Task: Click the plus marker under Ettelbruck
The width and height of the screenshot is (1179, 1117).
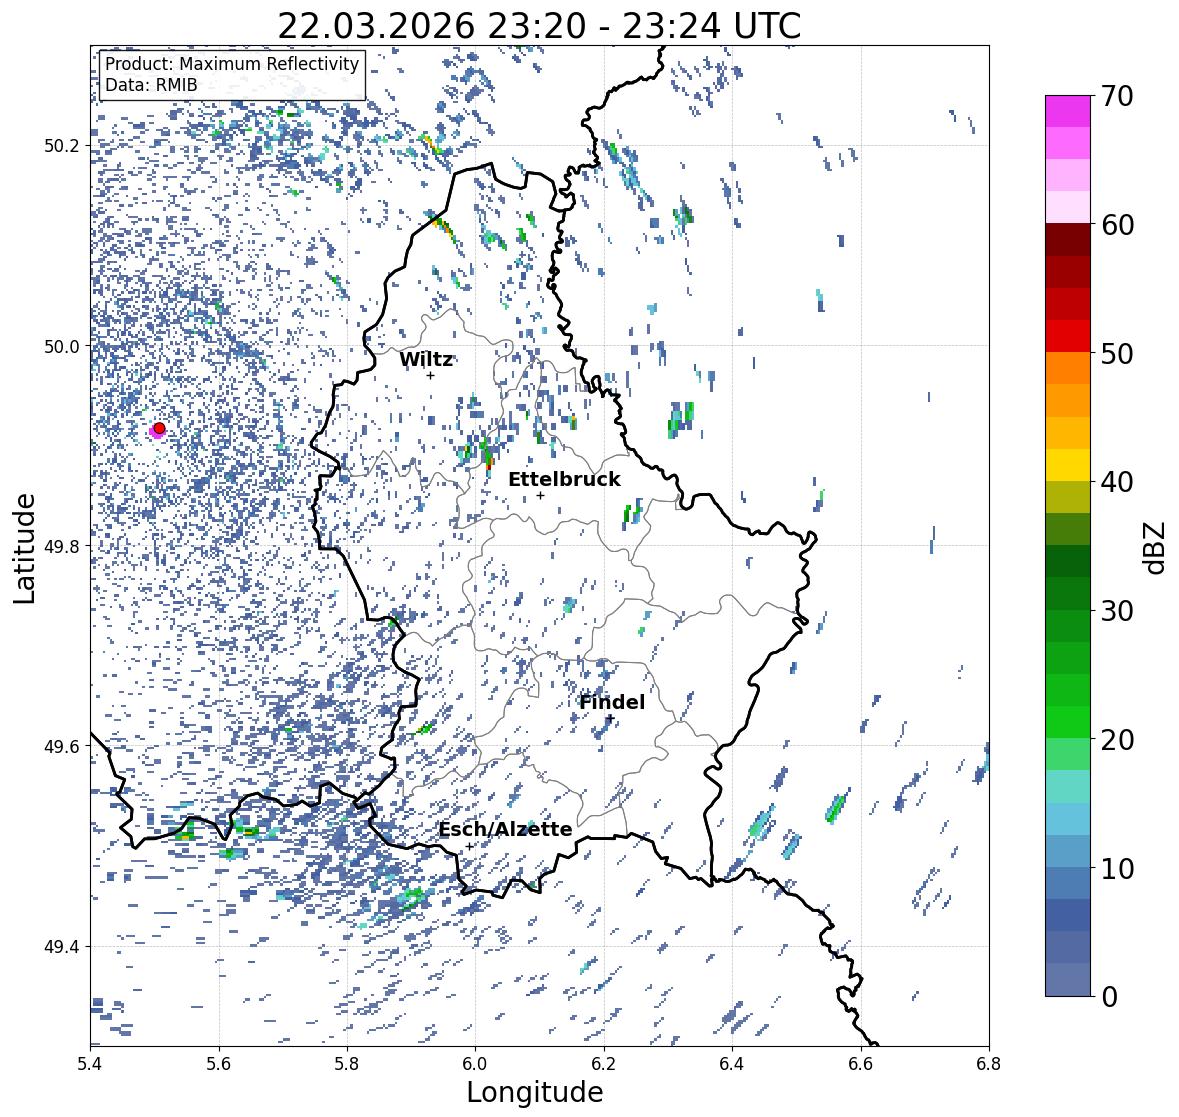Action: (x=540, y=495)
